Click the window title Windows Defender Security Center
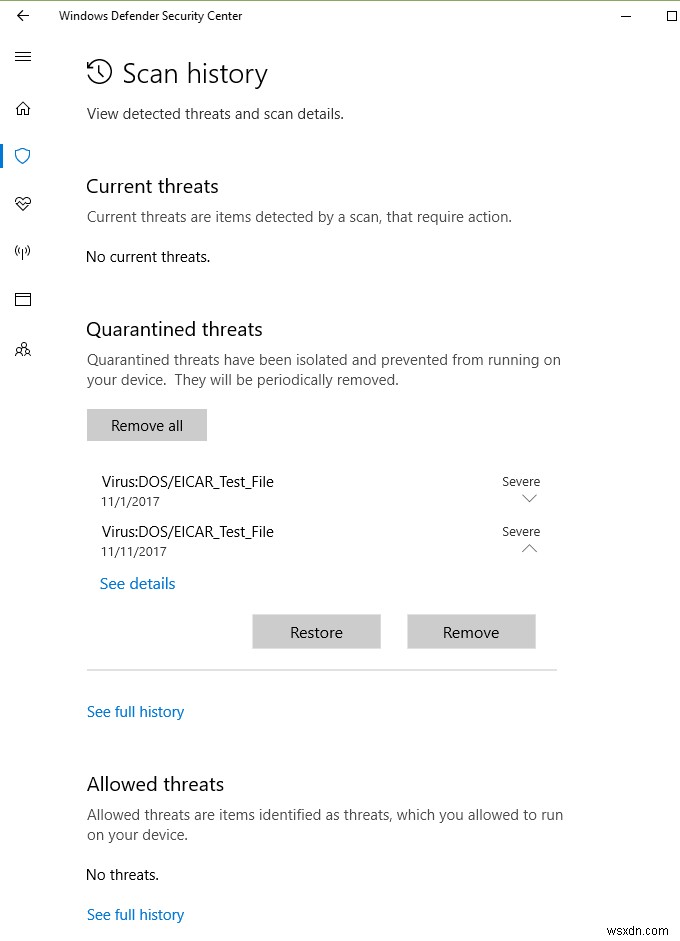 pos(151,16)
